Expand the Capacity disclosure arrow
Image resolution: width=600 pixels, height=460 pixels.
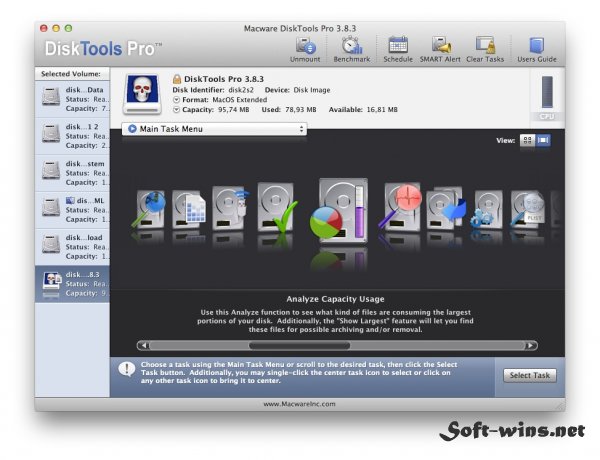tap(176, 110)
